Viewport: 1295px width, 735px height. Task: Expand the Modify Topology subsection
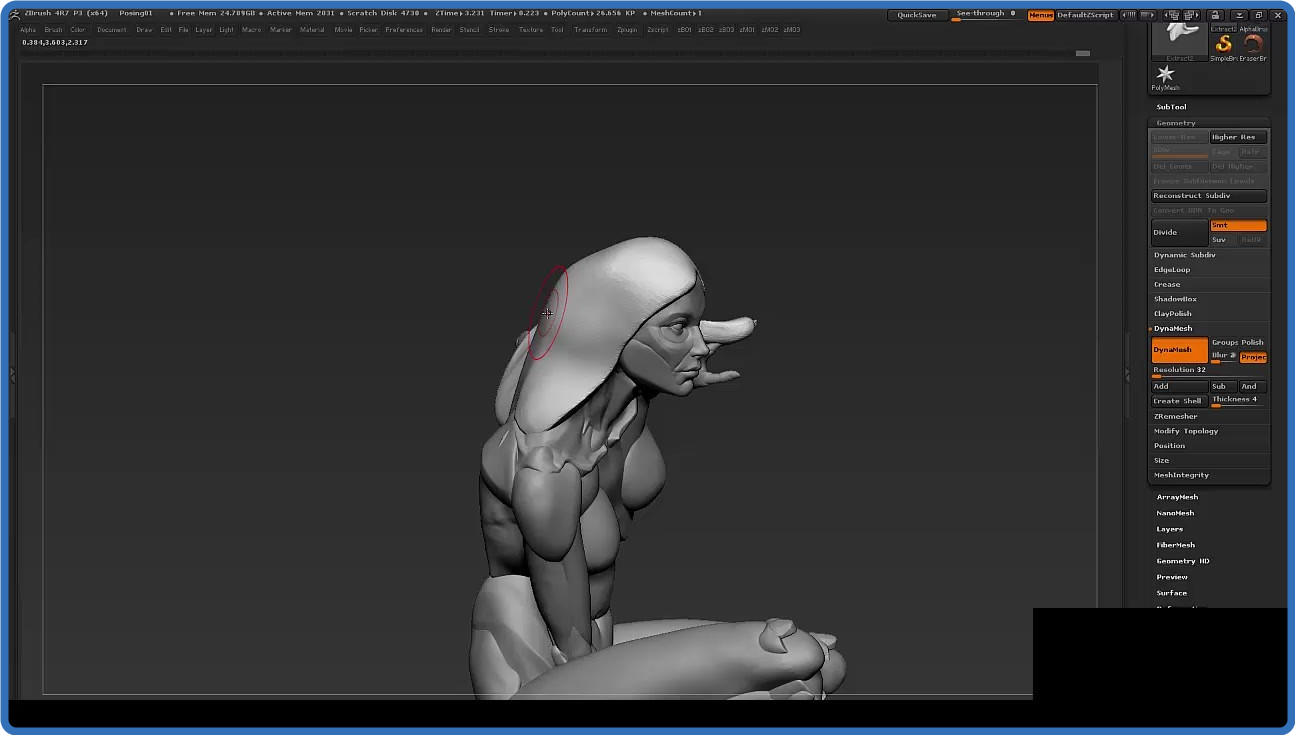point(1186,431)
